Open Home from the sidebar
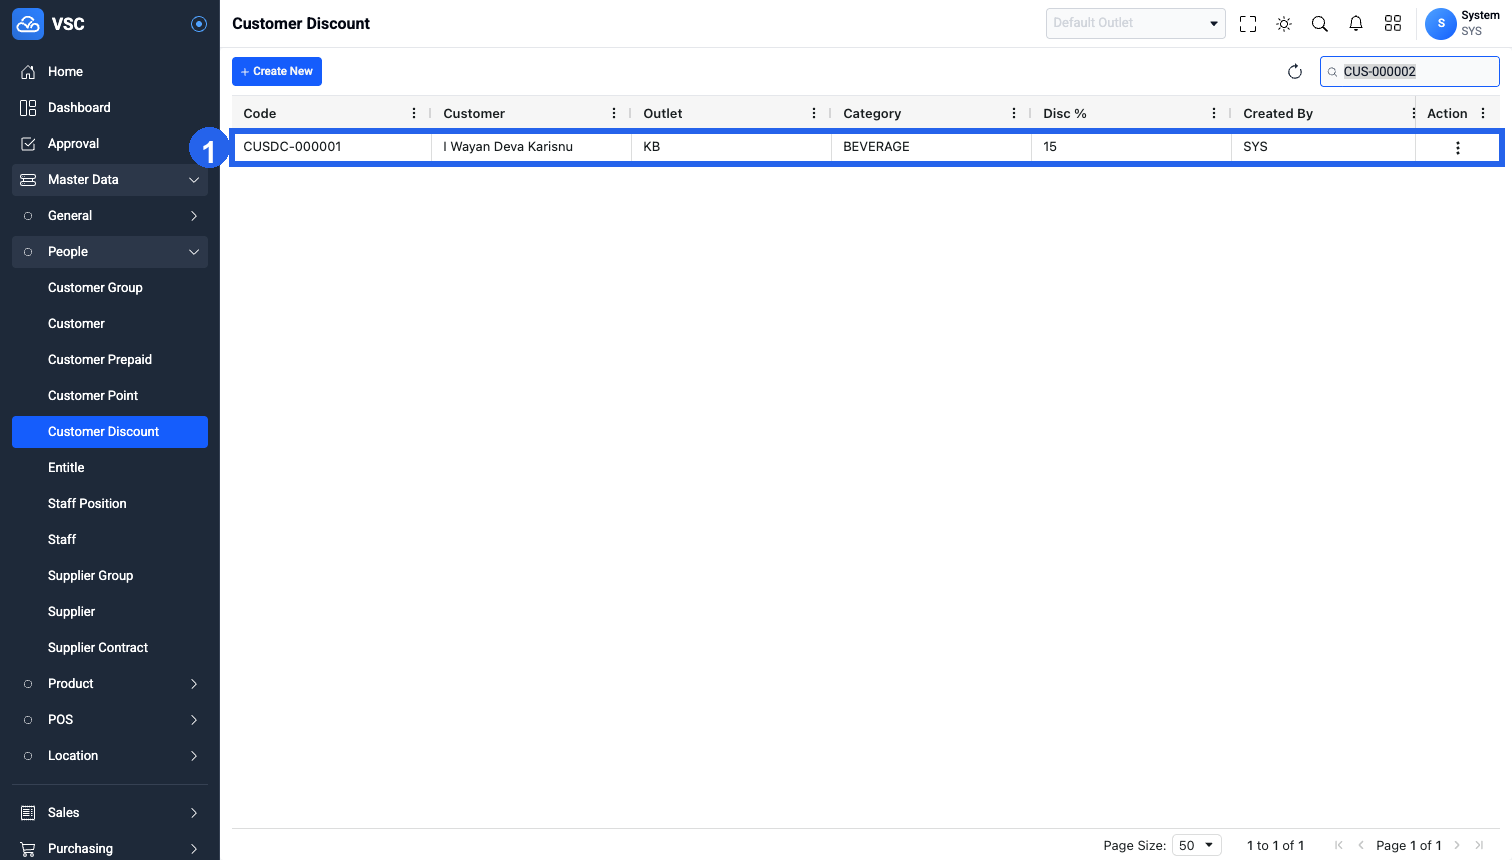Screen dimensions: 1512x860 tap(110, 72)
